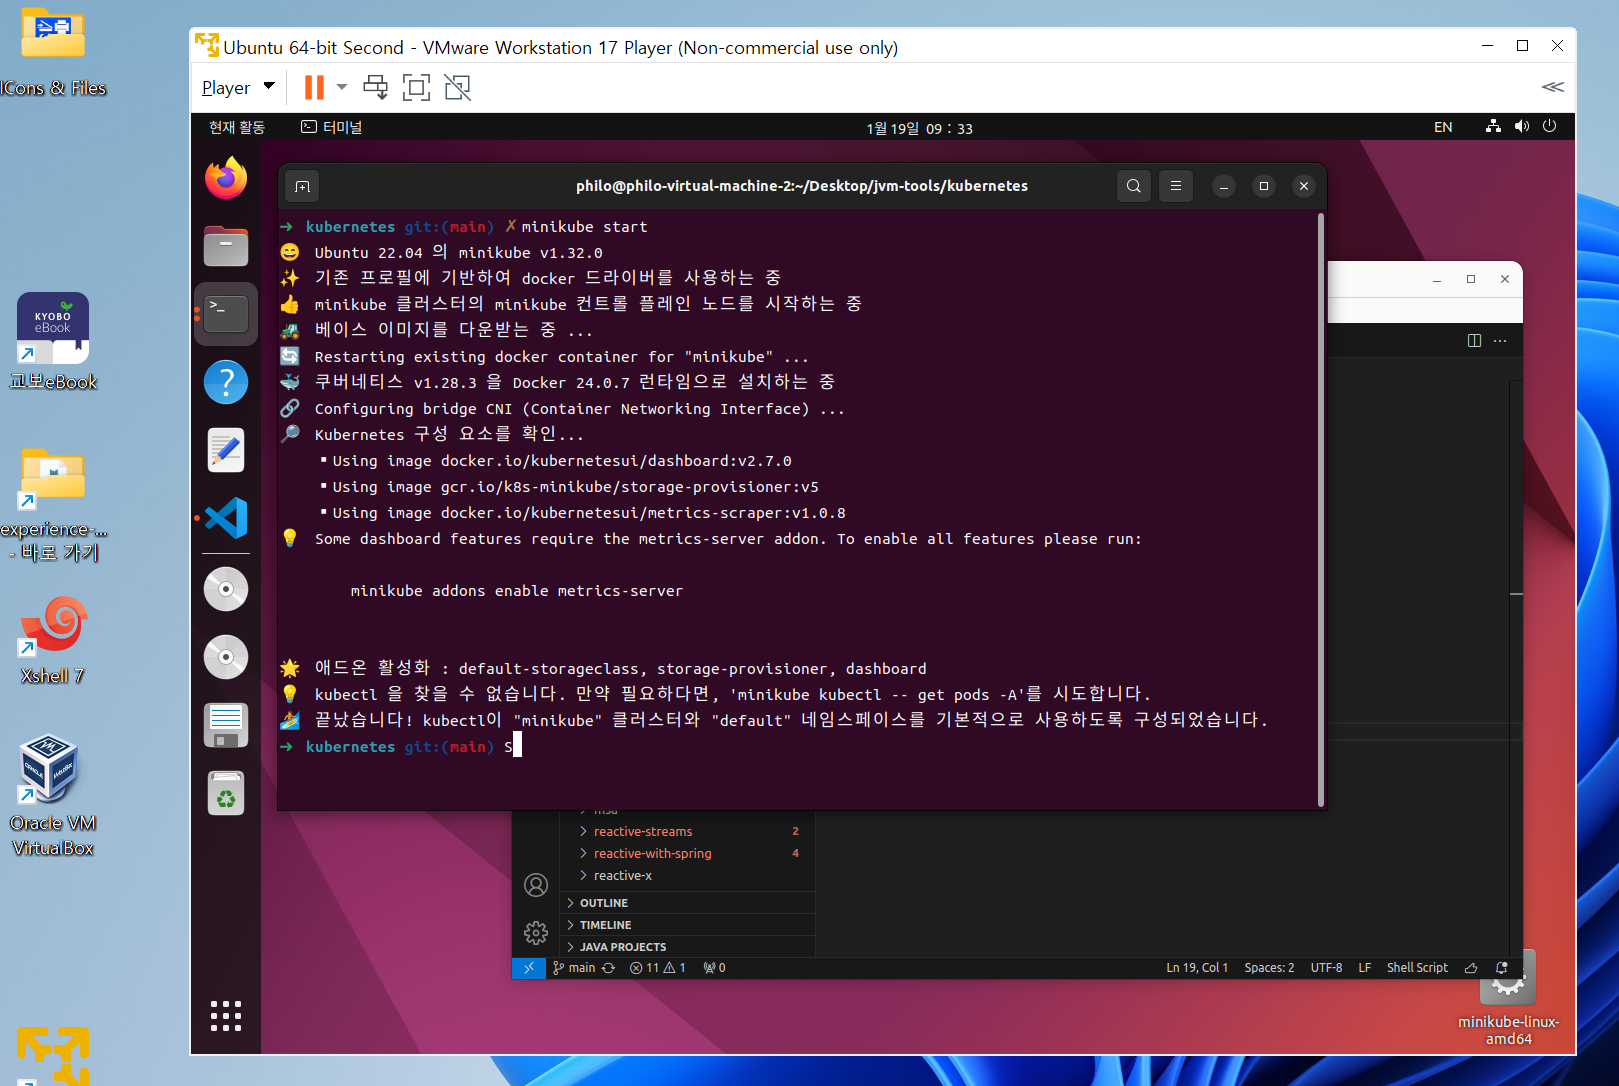This screenshot has height=1086, width=1619.
Task: Open ICons & Files desktop folder
Action: pyautogui.click(x=52, y=53)
